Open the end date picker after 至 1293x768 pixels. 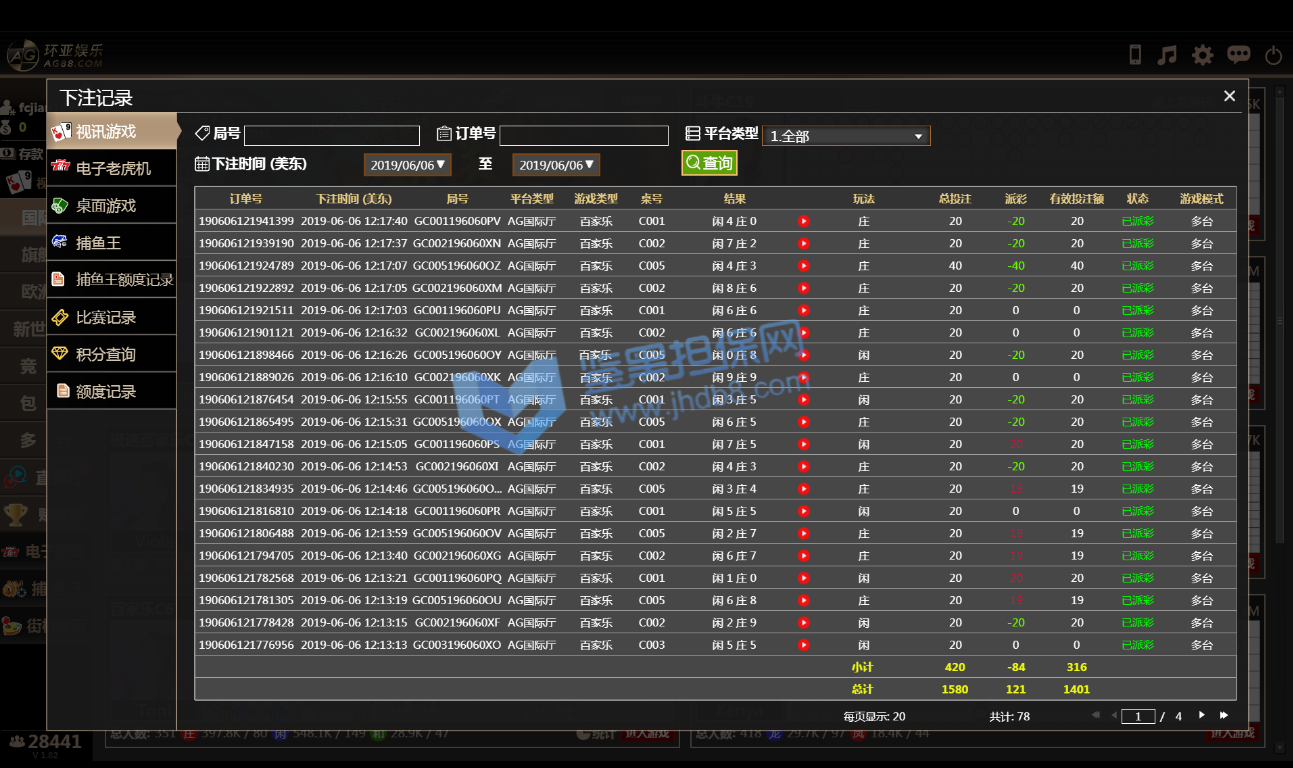click(x=556, y=165)
